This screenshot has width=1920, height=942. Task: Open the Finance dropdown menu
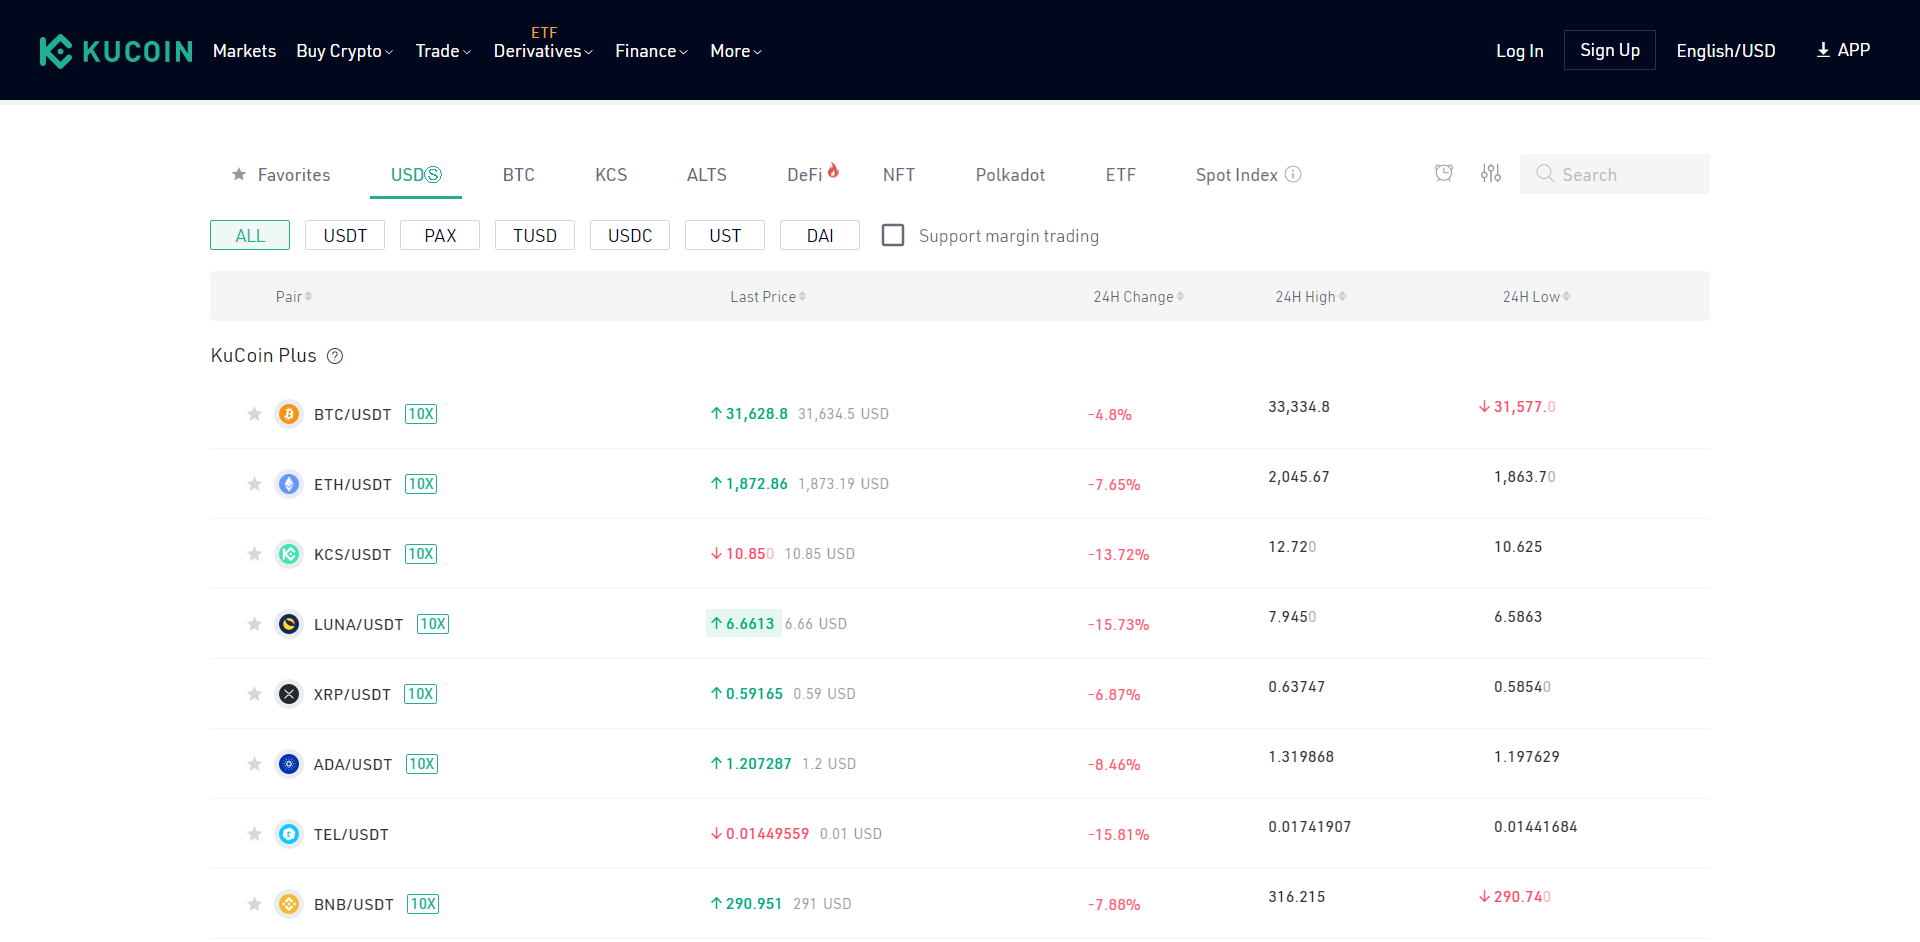651,51
